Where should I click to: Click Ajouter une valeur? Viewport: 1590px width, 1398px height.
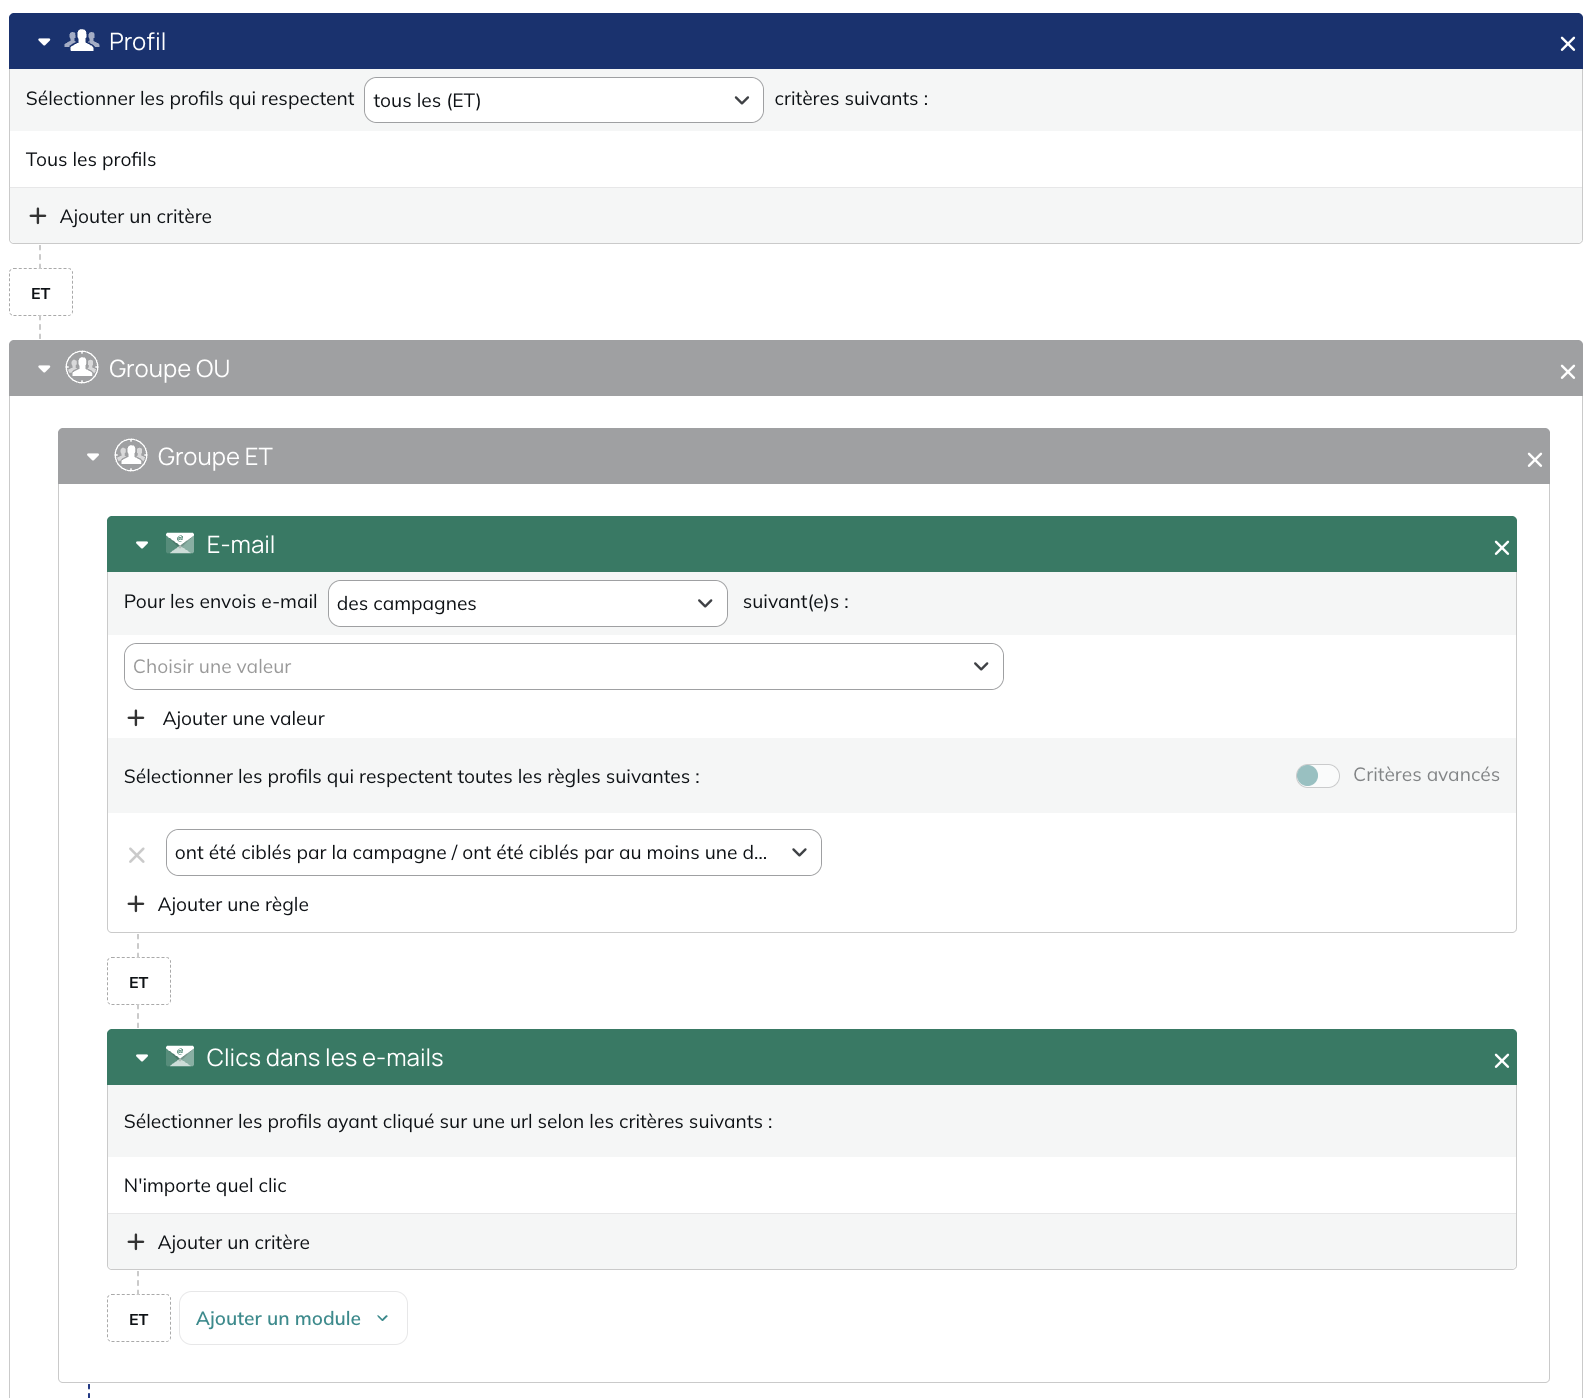[x=226, y=718]
